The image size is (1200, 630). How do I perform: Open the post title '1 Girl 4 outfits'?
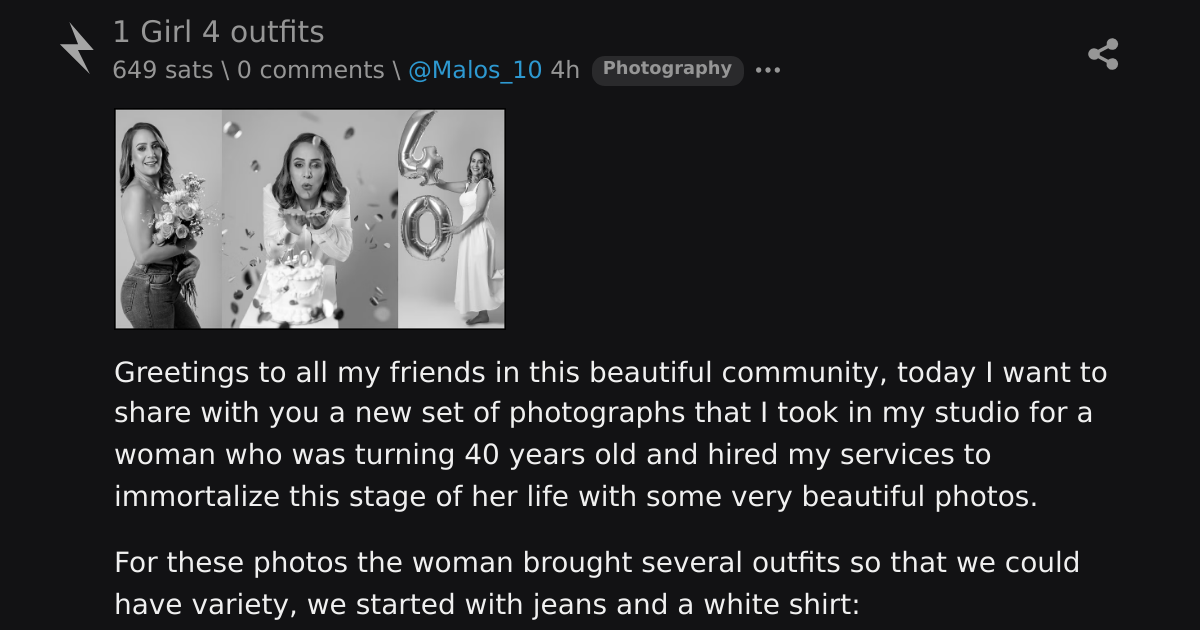click(x=218, y=32)
